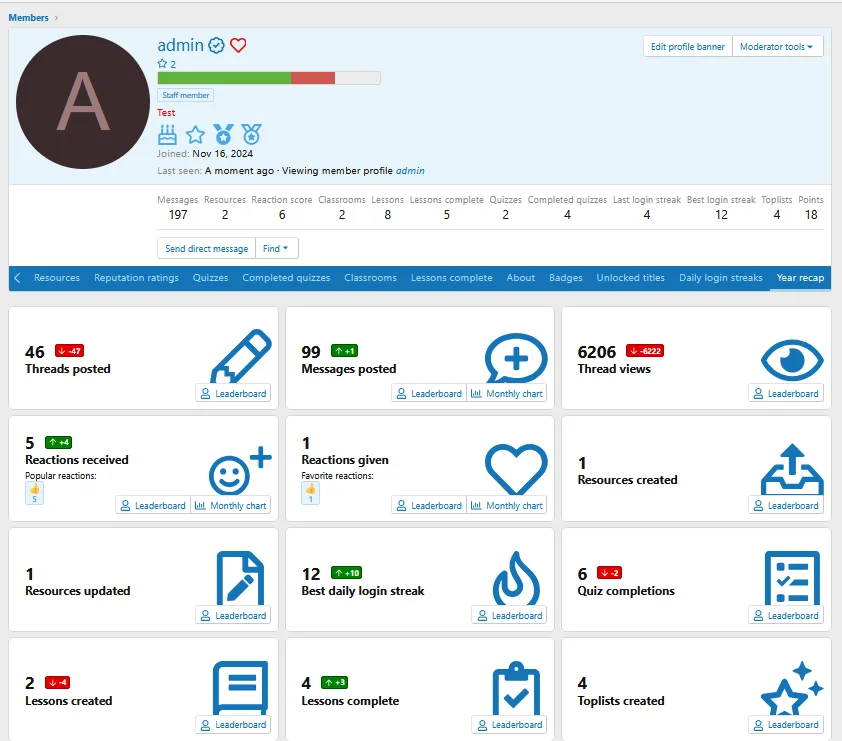Click the large admin avatar image
Image resolution: width=842 pixels, height=741 pixels.
coord(83,102)
